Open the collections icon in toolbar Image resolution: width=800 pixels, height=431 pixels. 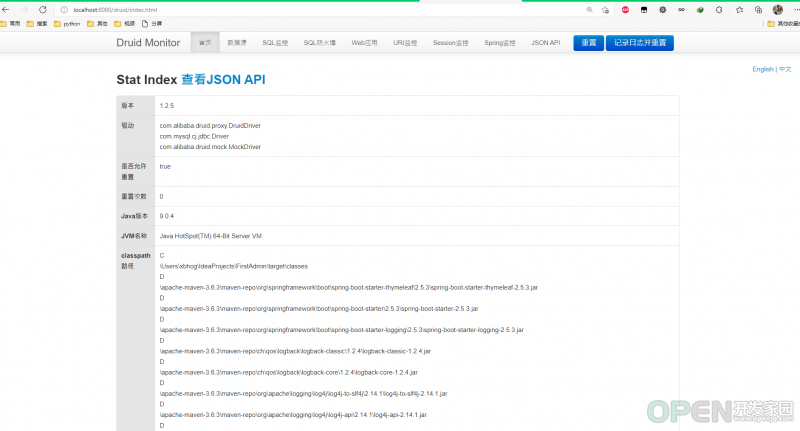[759, 10]
